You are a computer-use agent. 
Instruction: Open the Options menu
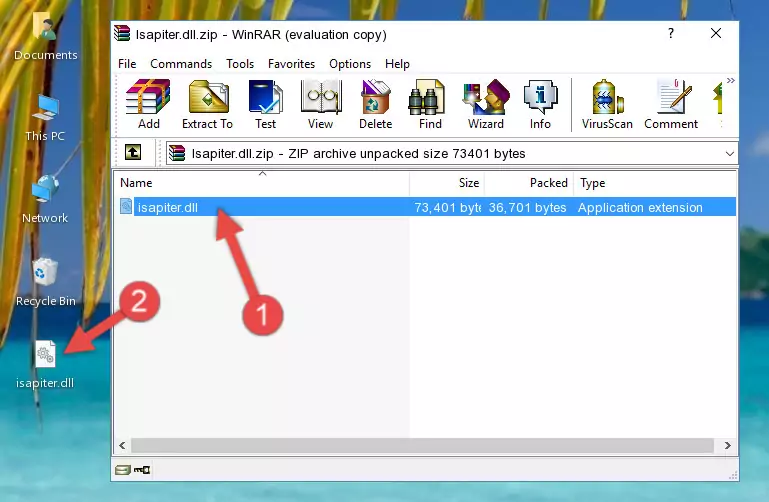350,64
